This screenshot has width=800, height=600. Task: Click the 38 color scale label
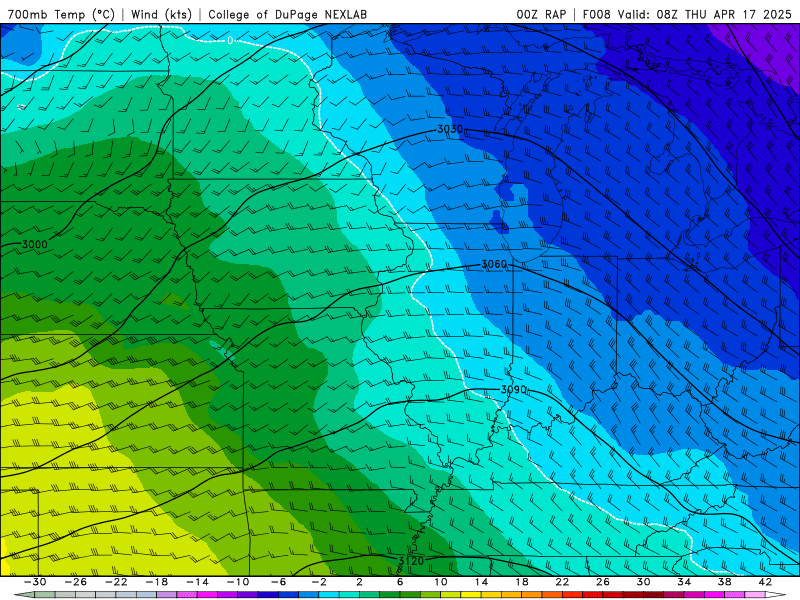click(724, 582)
